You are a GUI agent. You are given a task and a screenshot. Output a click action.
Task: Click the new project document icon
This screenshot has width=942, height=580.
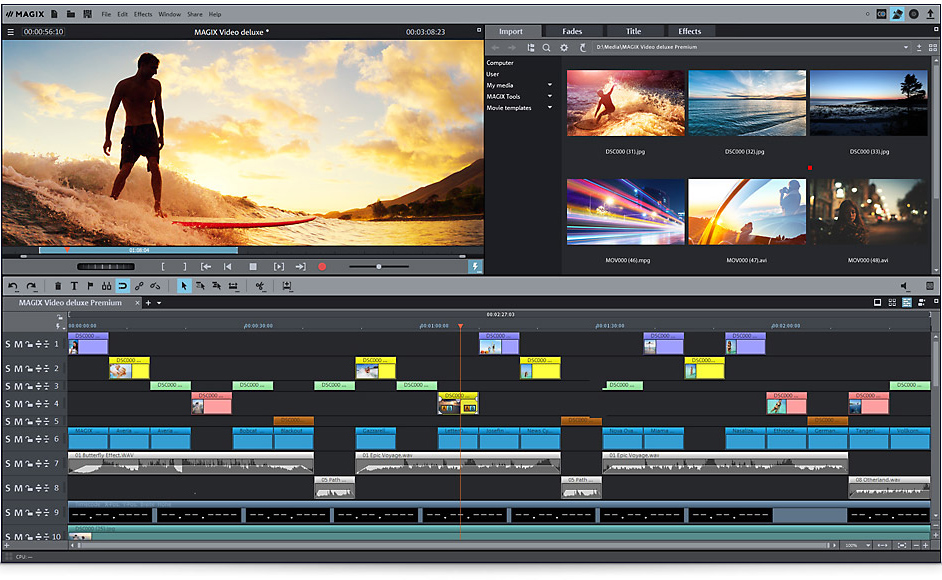point(55,14)
